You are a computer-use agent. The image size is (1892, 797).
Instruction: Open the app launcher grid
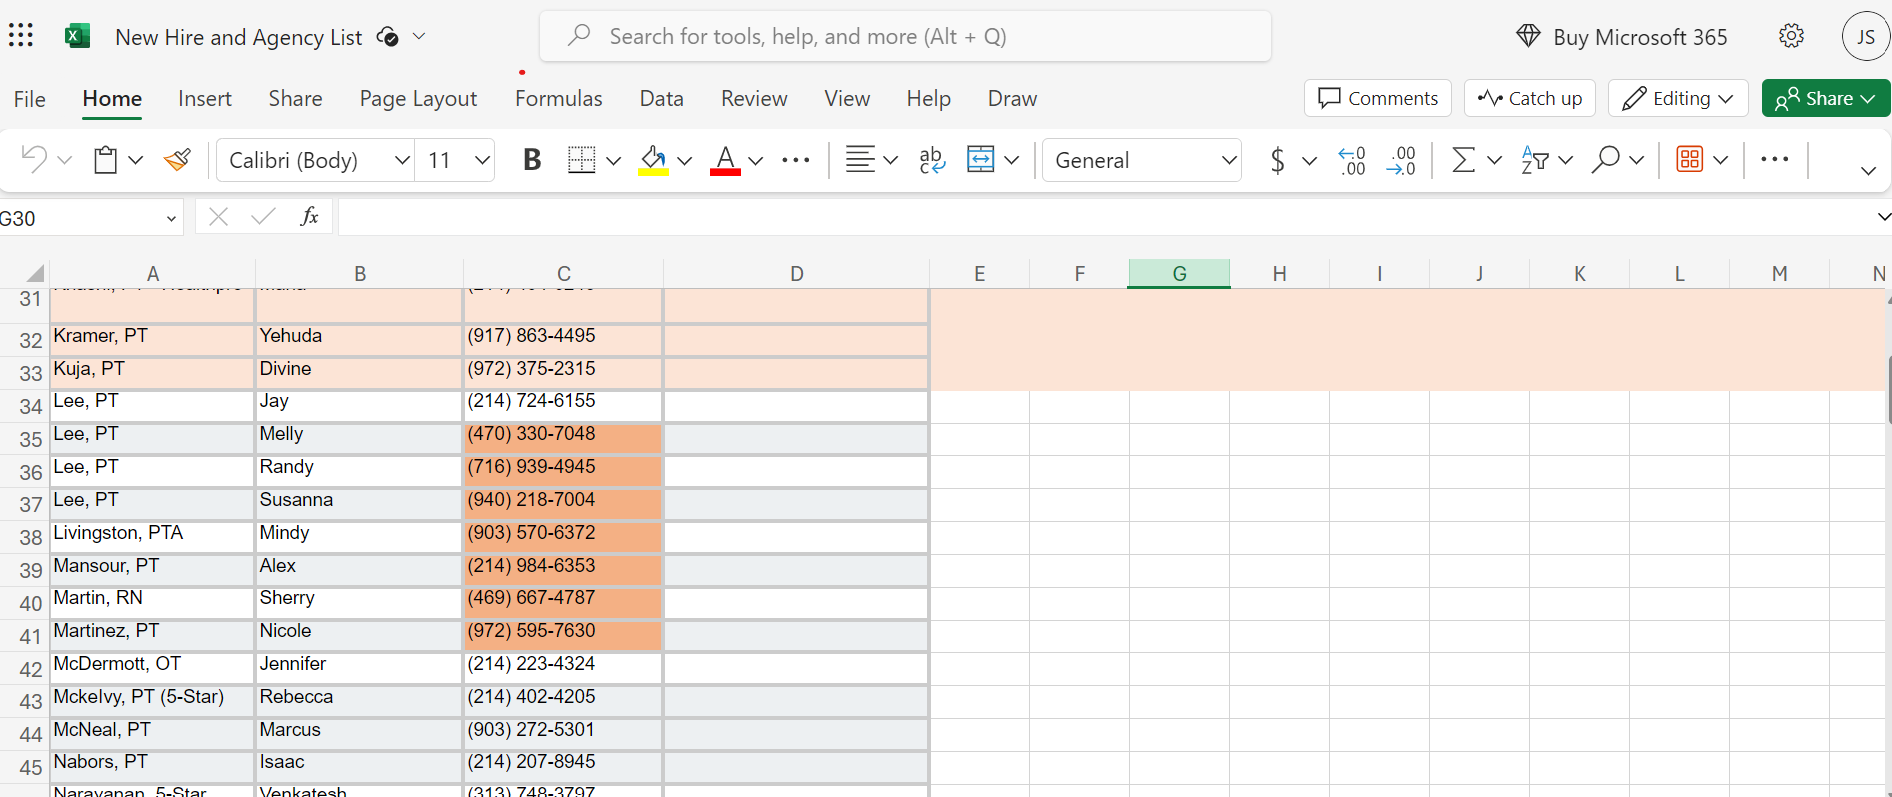[21, 36]
